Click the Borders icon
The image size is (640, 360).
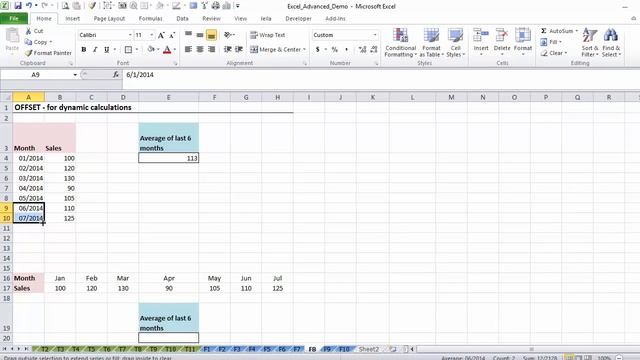[128, 49]
